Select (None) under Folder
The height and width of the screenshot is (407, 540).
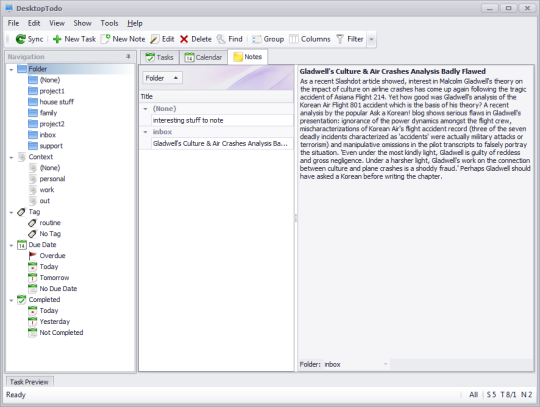[x=50, y=80]
